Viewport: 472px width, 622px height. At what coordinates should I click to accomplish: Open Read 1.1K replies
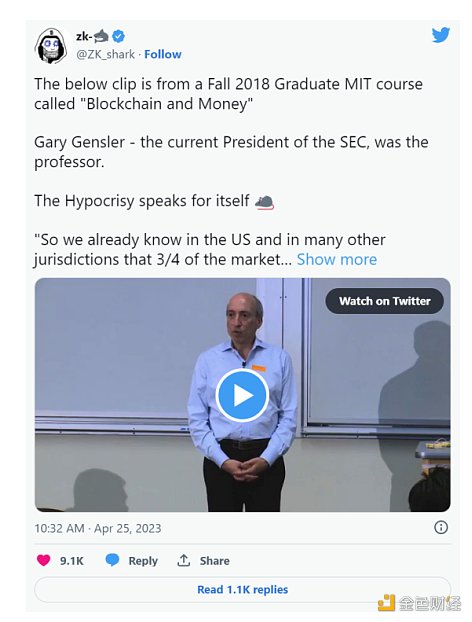click(242, 589)
